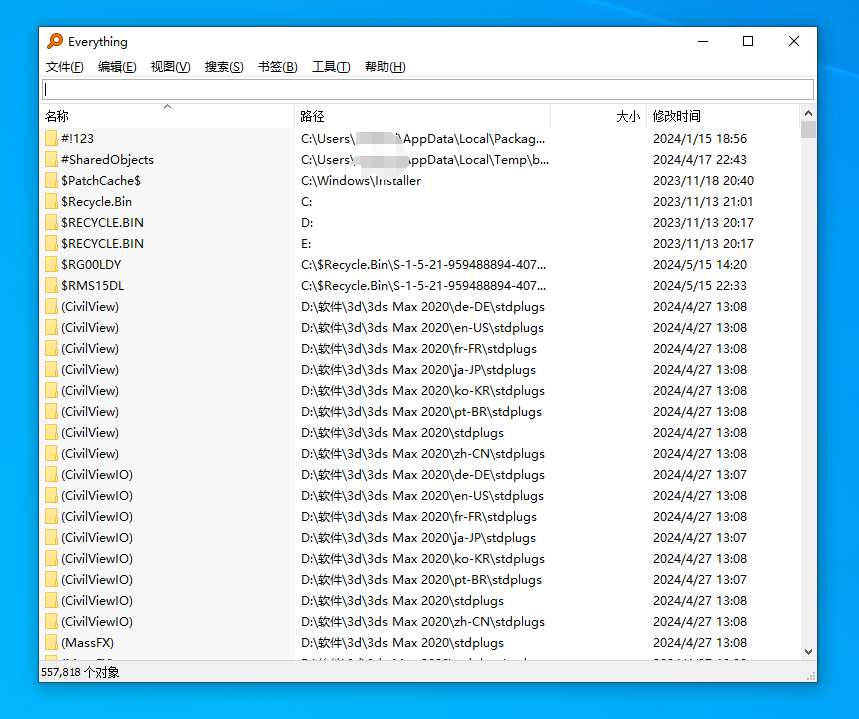This screenshot has width=859, height=719.
Task: Click scrollbar down arrow in results list
Action: tap(808, 652)
